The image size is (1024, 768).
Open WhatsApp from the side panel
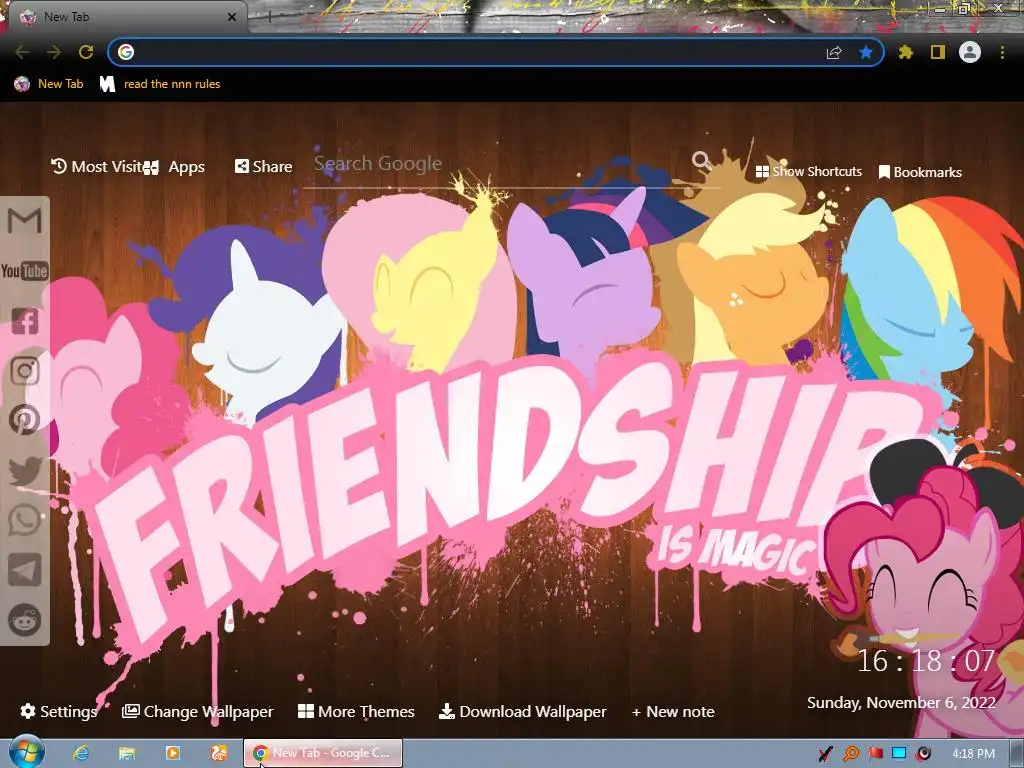(x=25, y=520)
